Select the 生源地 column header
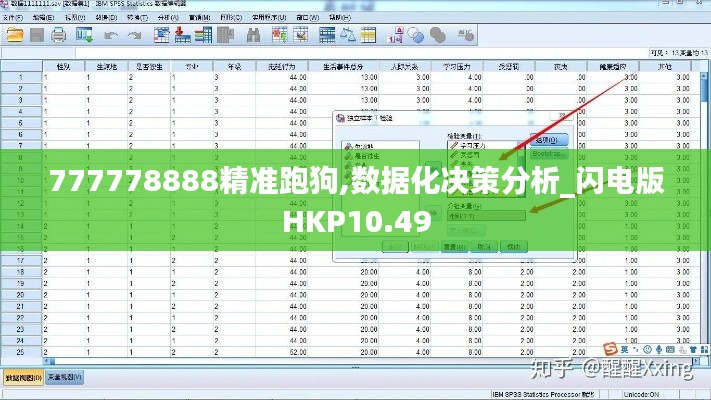Viewport: 711px width, 400px height. pos(107,67)
